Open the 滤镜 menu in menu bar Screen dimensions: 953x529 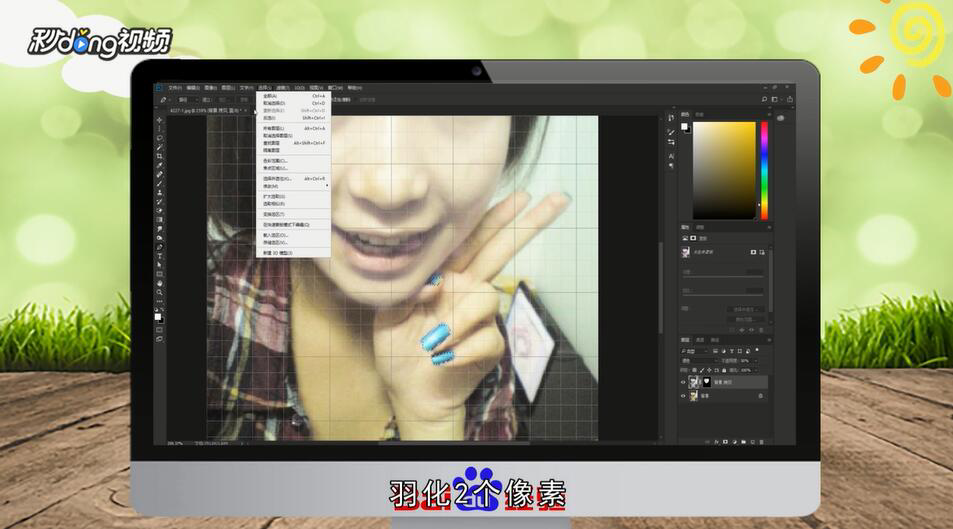tap(283, 88)
